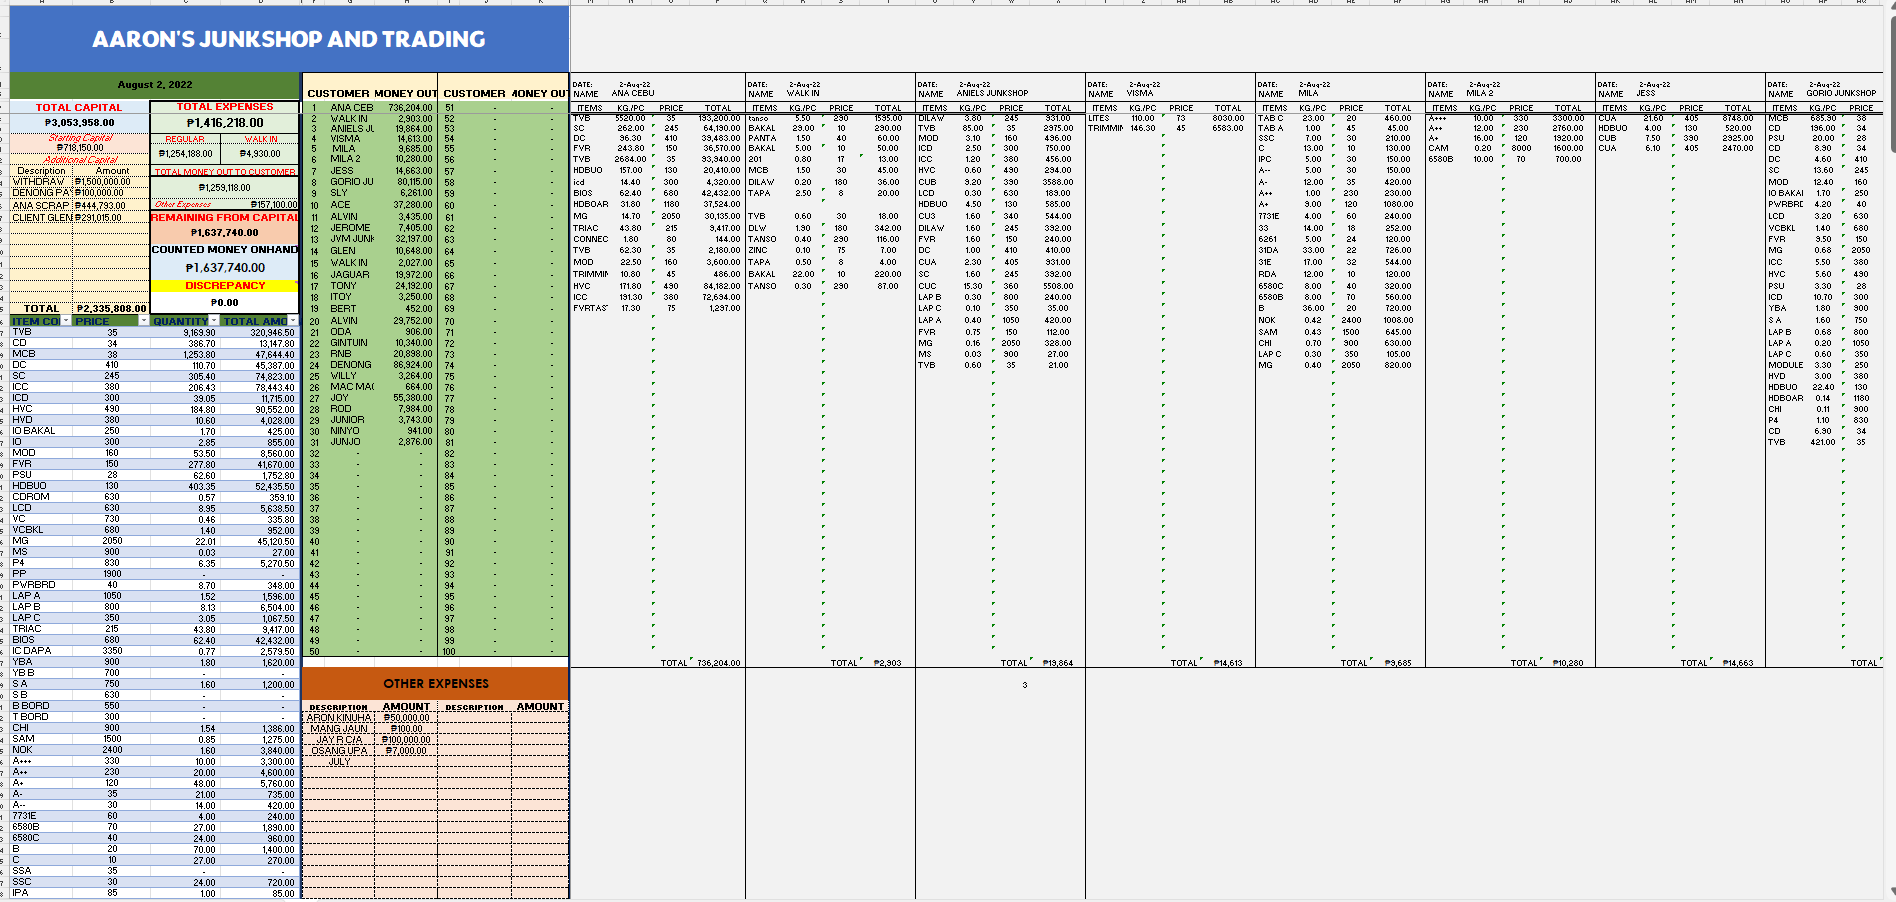Viewport: 1896px width, 902px height.
Task: Open the PRICE column filter dropdown
Action: [143, 321]
